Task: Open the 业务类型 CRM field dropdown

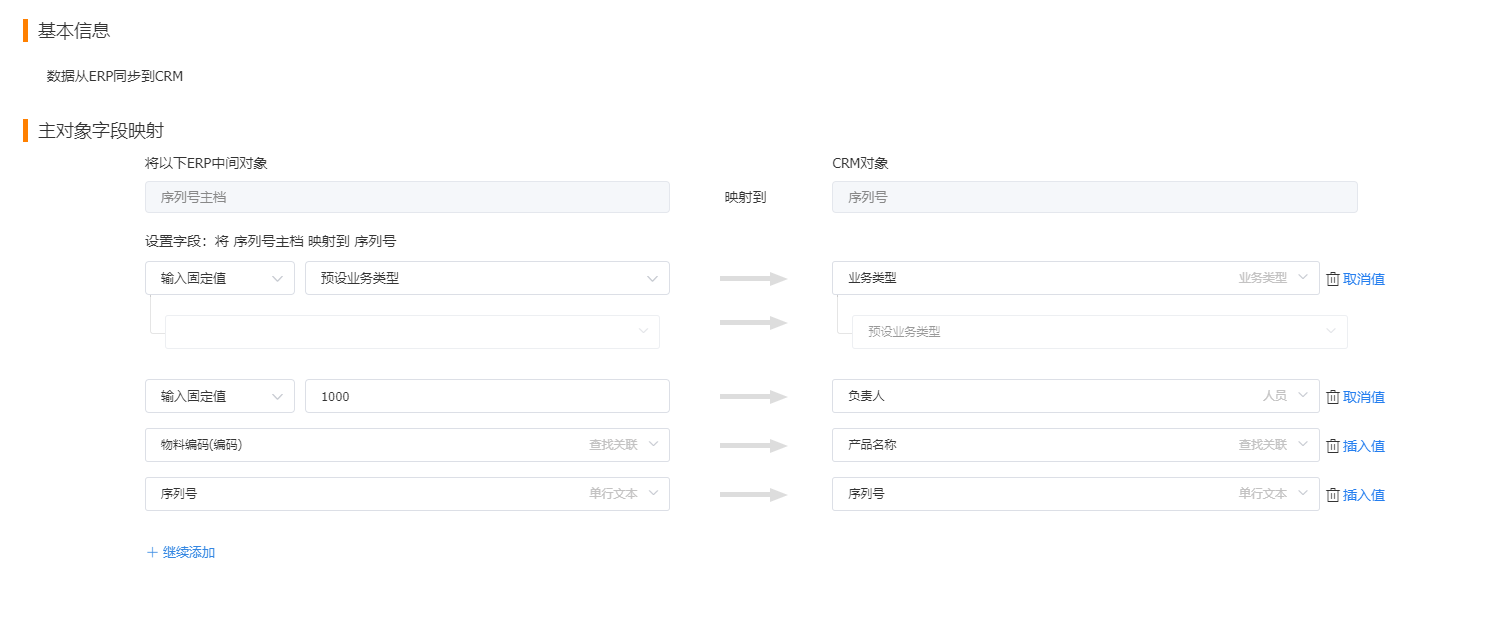Action: (x=1075, y=278)
